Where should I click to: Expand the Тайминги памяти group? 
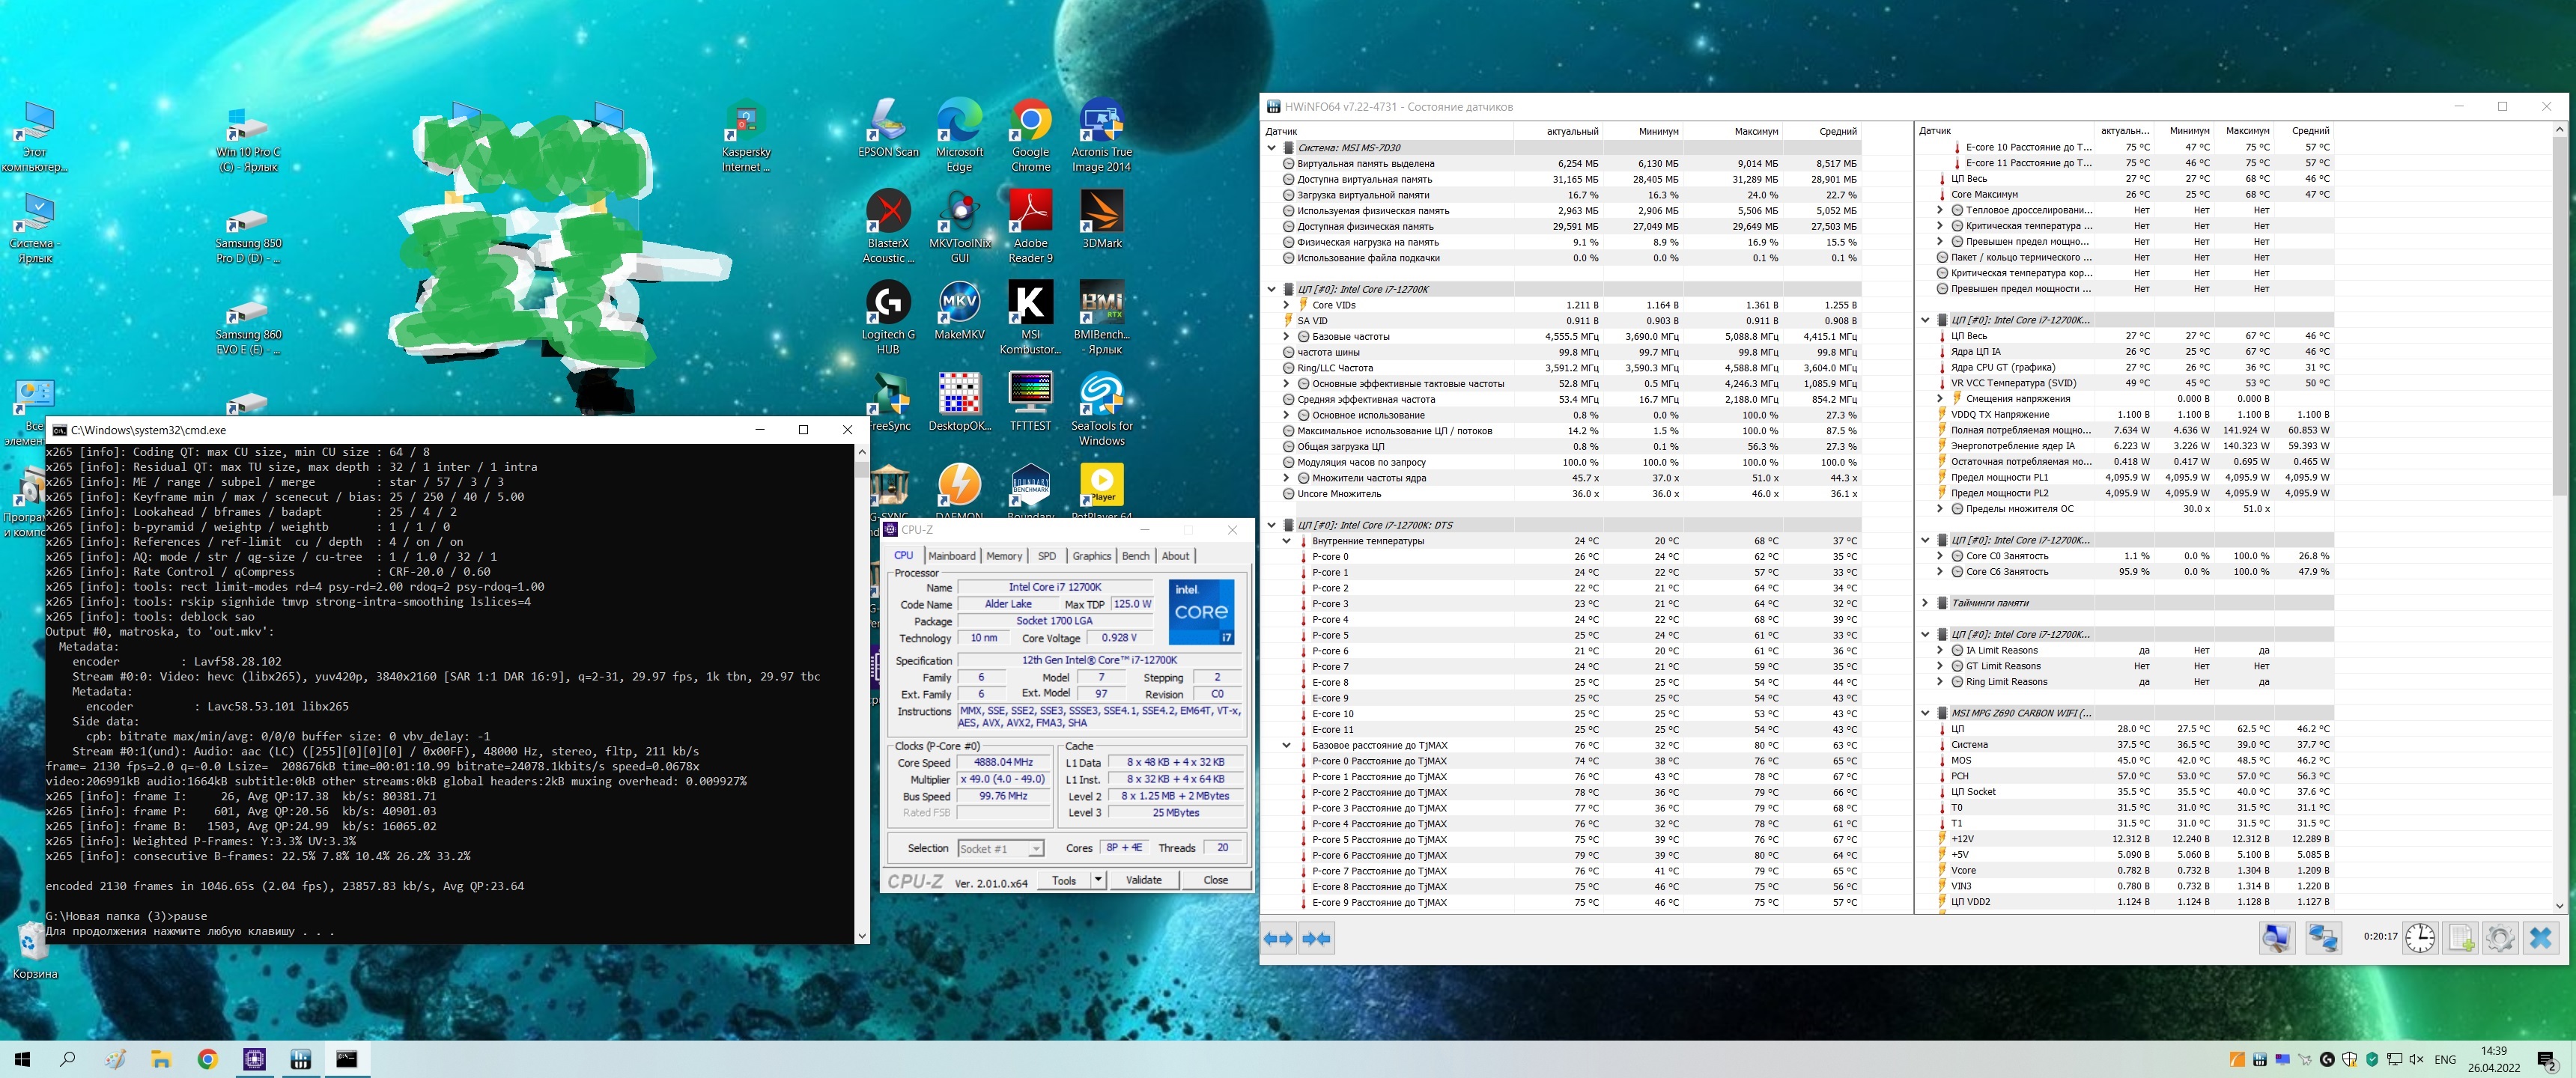tap(1925, 603)
